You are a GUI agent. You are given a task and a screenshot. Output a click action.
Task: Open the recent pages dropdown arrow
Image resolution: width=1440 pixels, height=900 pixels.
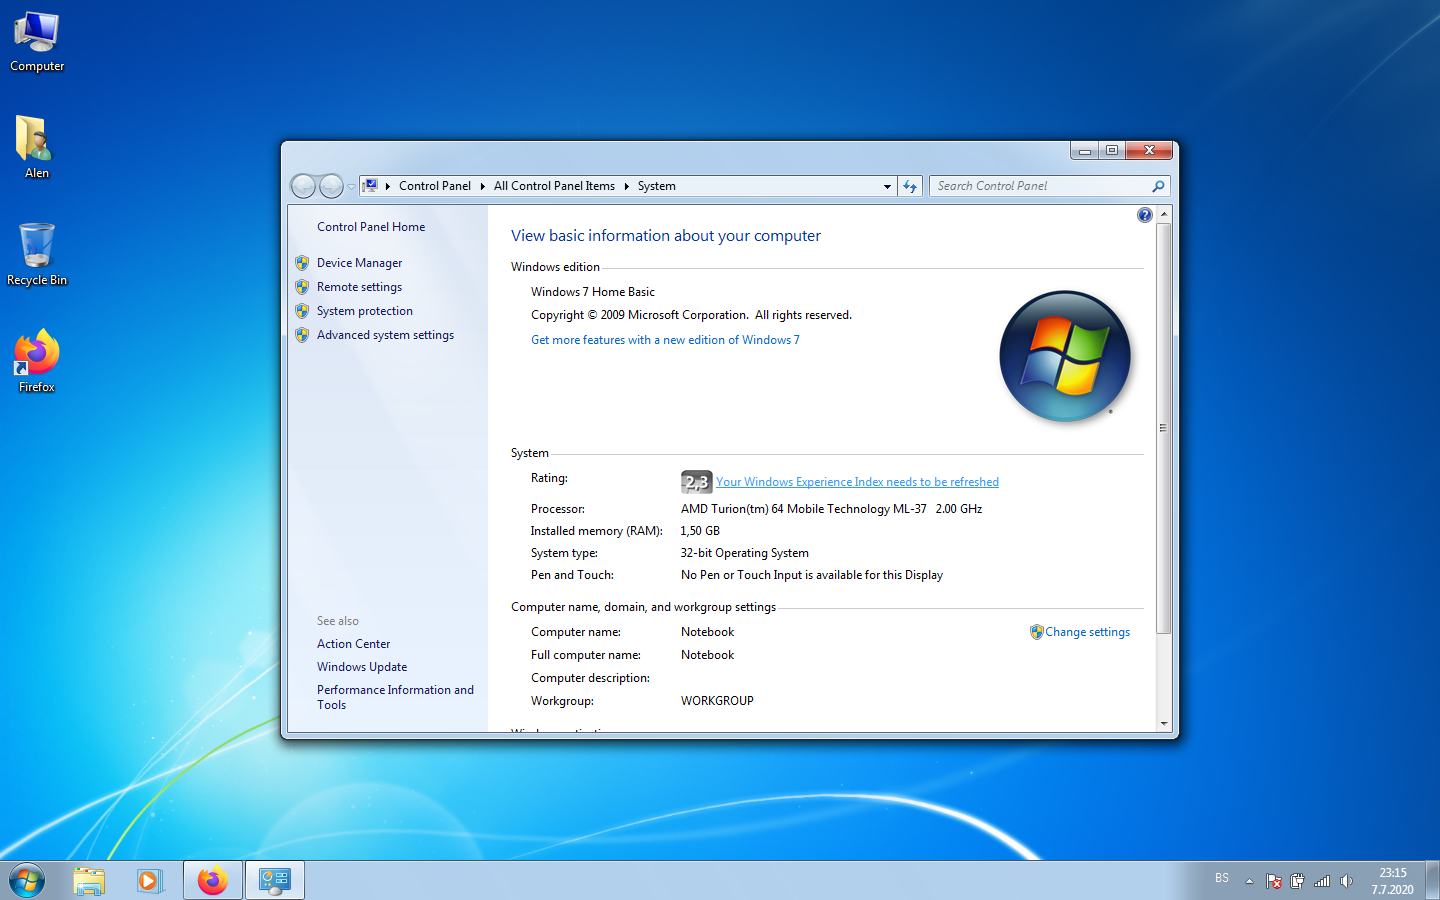pyautogui.click(x=351, y=187)
